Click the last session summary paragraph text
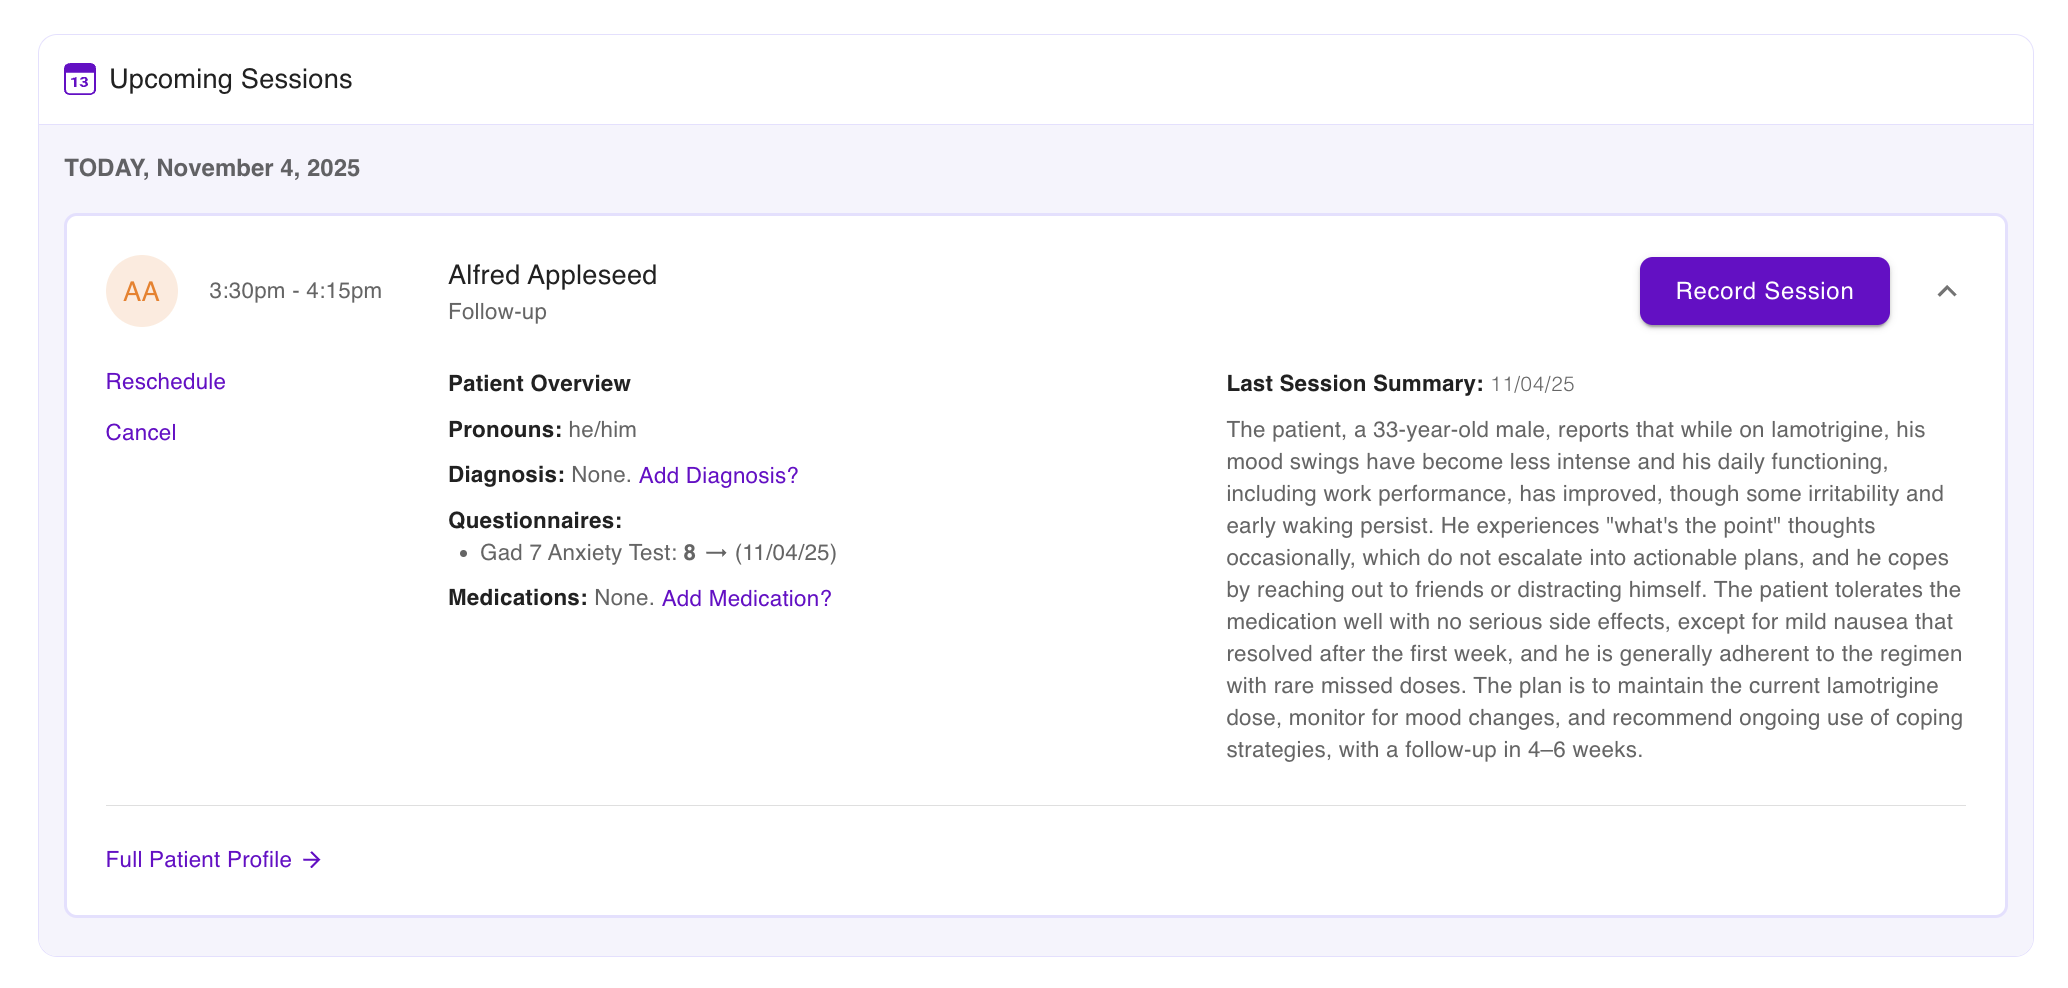The height and width of the screenshot is (988, 2068). pos(1594,590)
